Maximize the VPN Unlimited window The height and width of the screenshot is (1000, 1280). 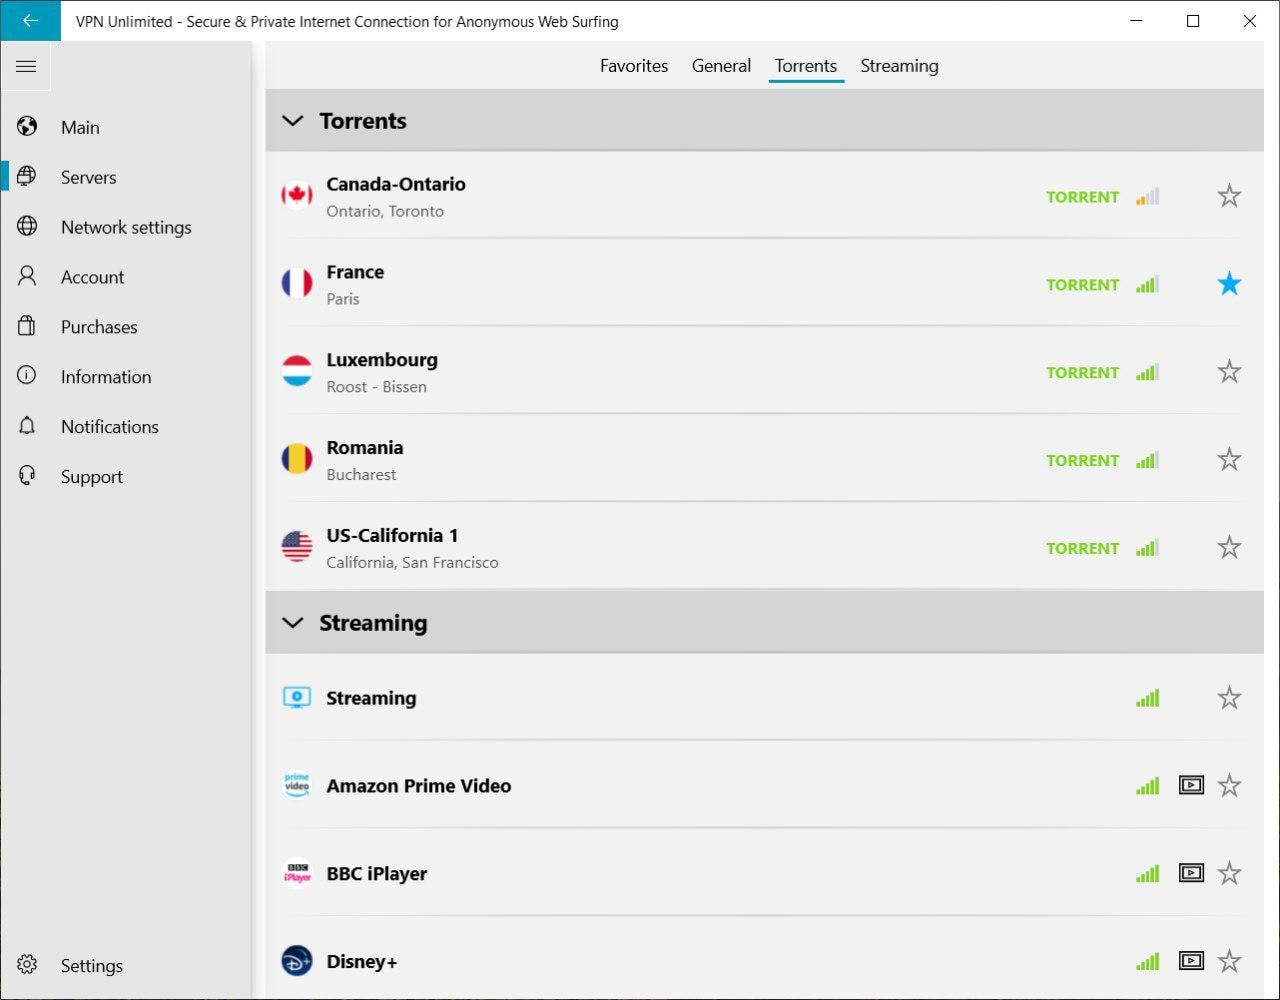(1193, 20)
